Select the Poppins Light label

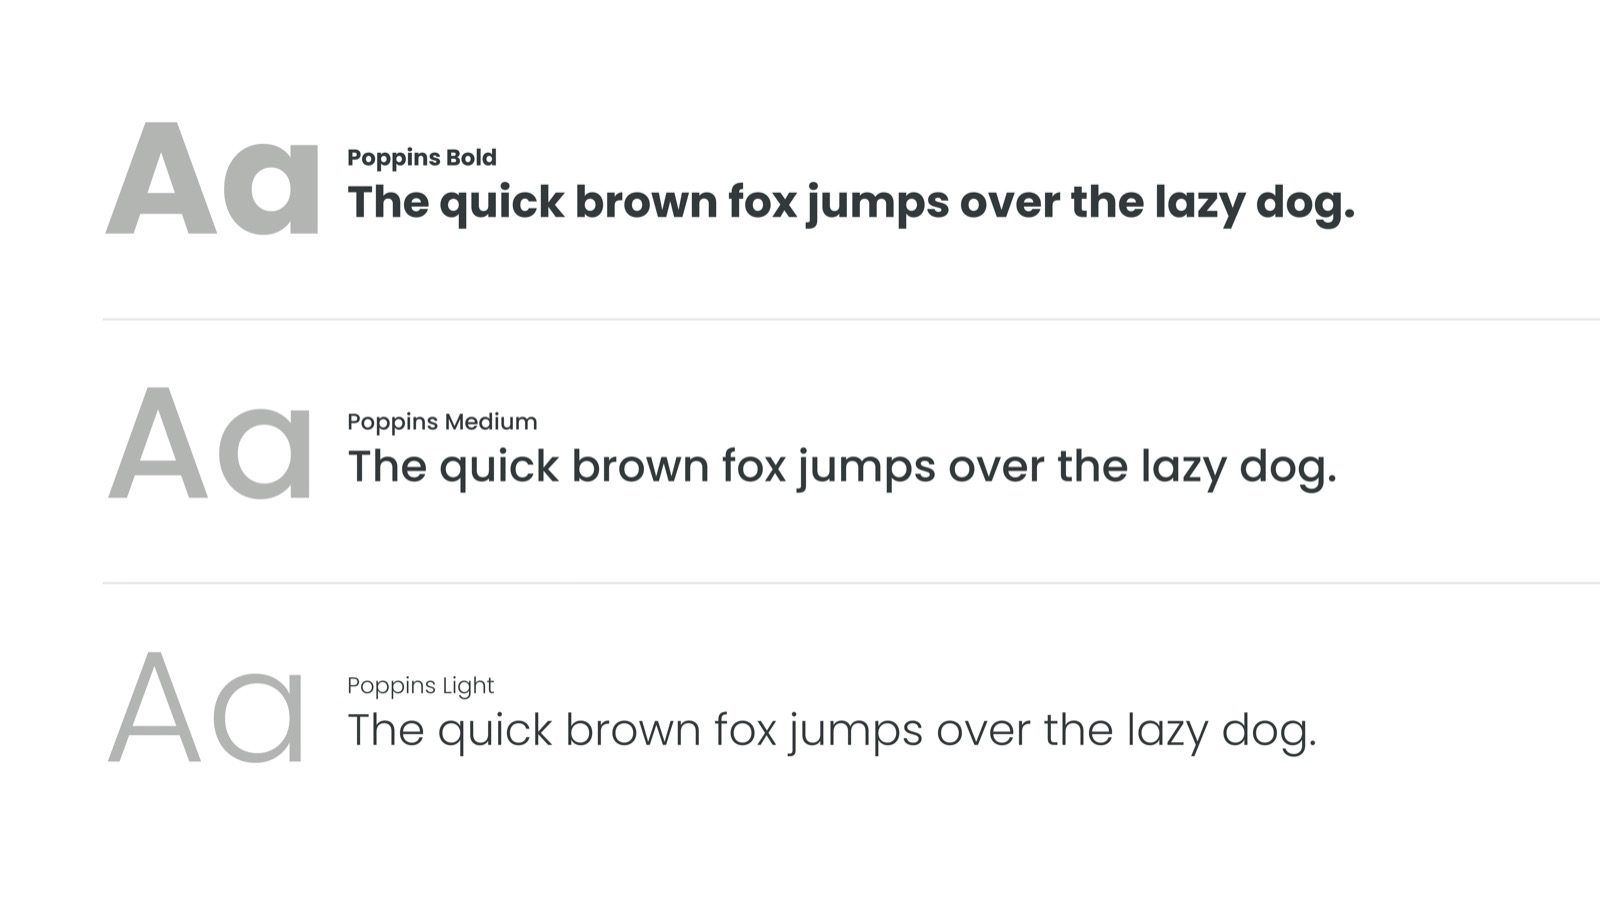420,686
